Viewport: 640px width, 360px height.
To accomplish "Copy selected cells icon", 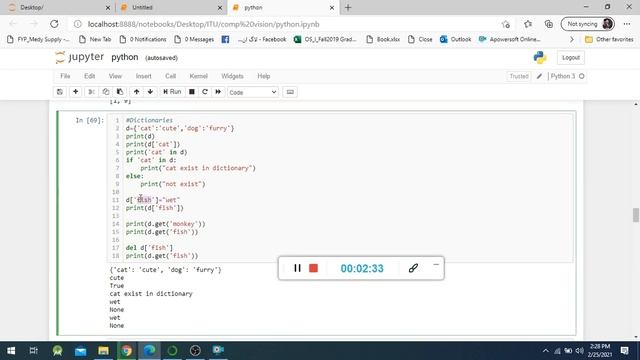I will [x=106, y=92].
